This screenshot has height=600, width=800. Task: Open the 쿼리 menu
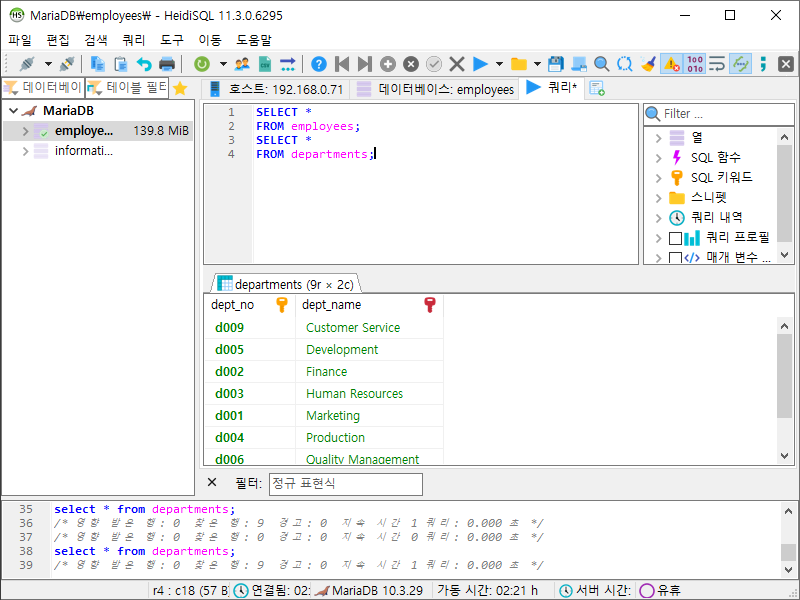(x=134, y=40)
